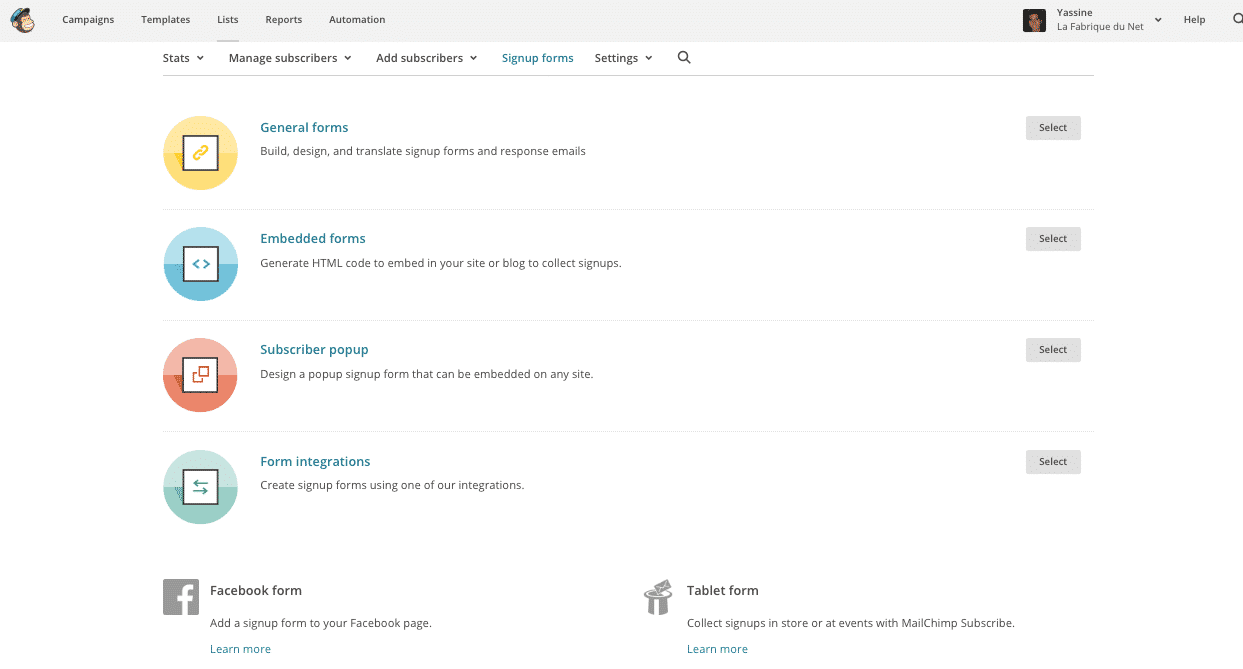Click the Subscriber popup icon
This screenshot has height=669, width=1243.
click(x=200, y=375)
